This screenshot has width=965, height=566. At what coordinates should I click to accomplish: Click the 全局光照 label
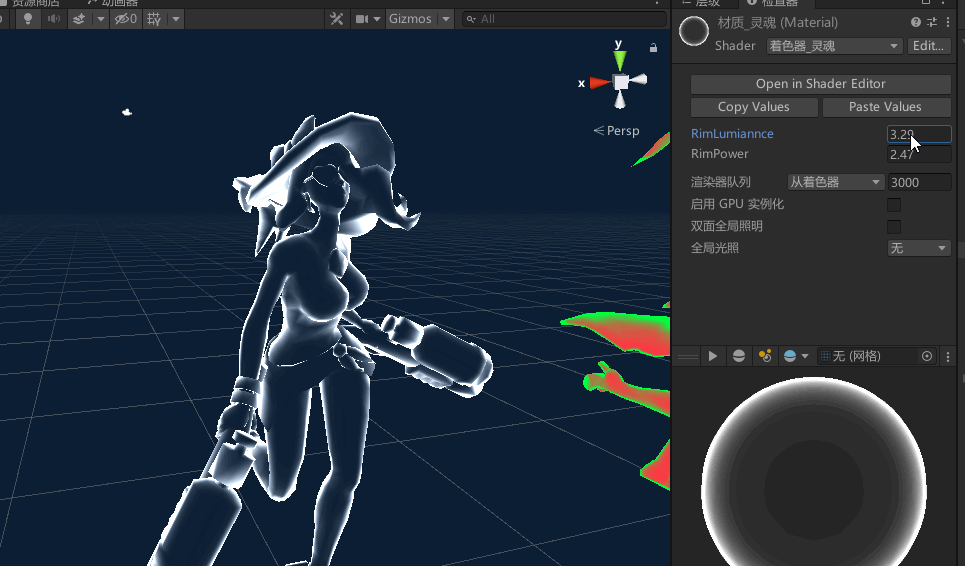tap(715, 248)
